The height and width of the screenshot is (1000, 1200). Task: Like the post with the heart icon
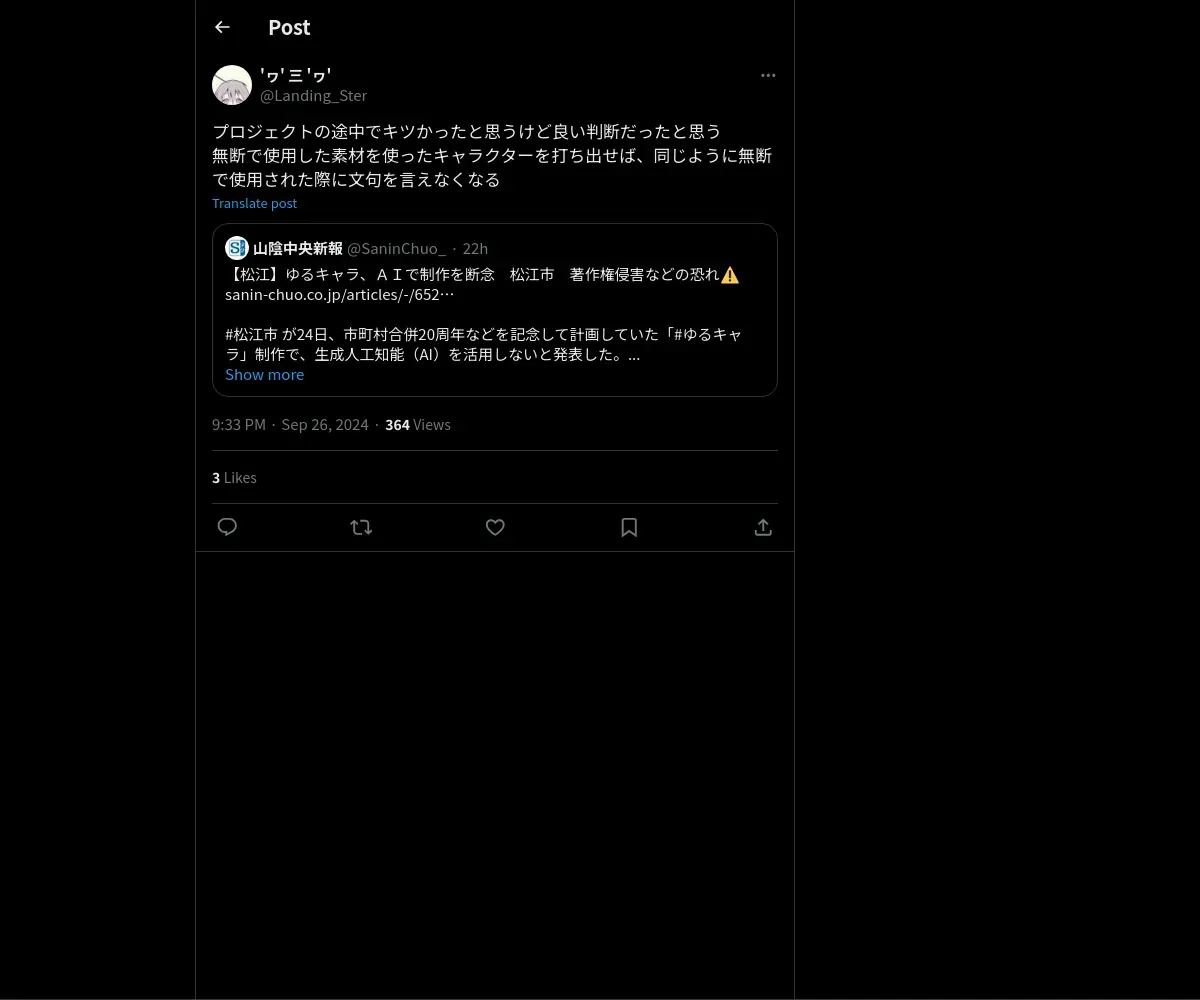click(495, 527)
